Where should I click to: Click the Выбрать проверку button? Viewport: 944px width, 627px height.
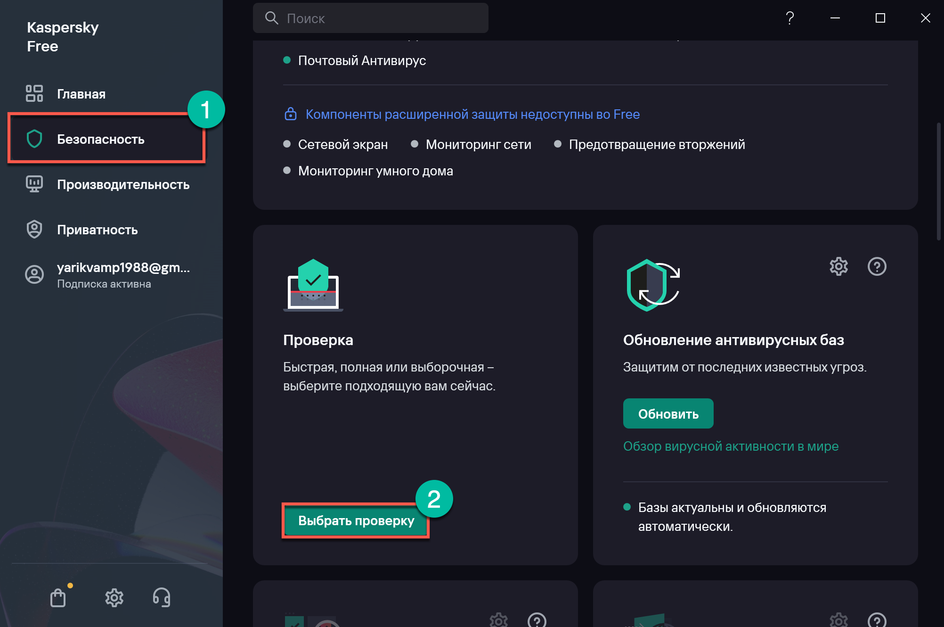click(356, 521)
